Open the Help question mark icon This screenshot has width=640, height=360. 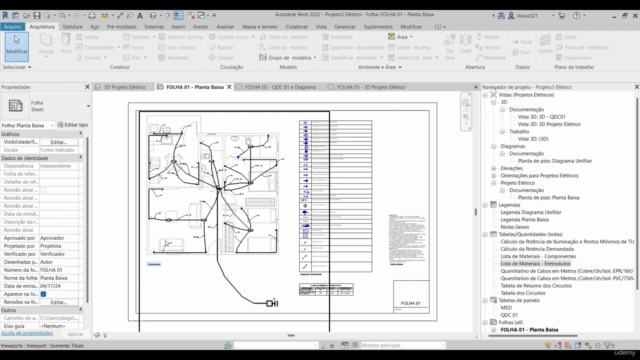click(x=576, y=16)
